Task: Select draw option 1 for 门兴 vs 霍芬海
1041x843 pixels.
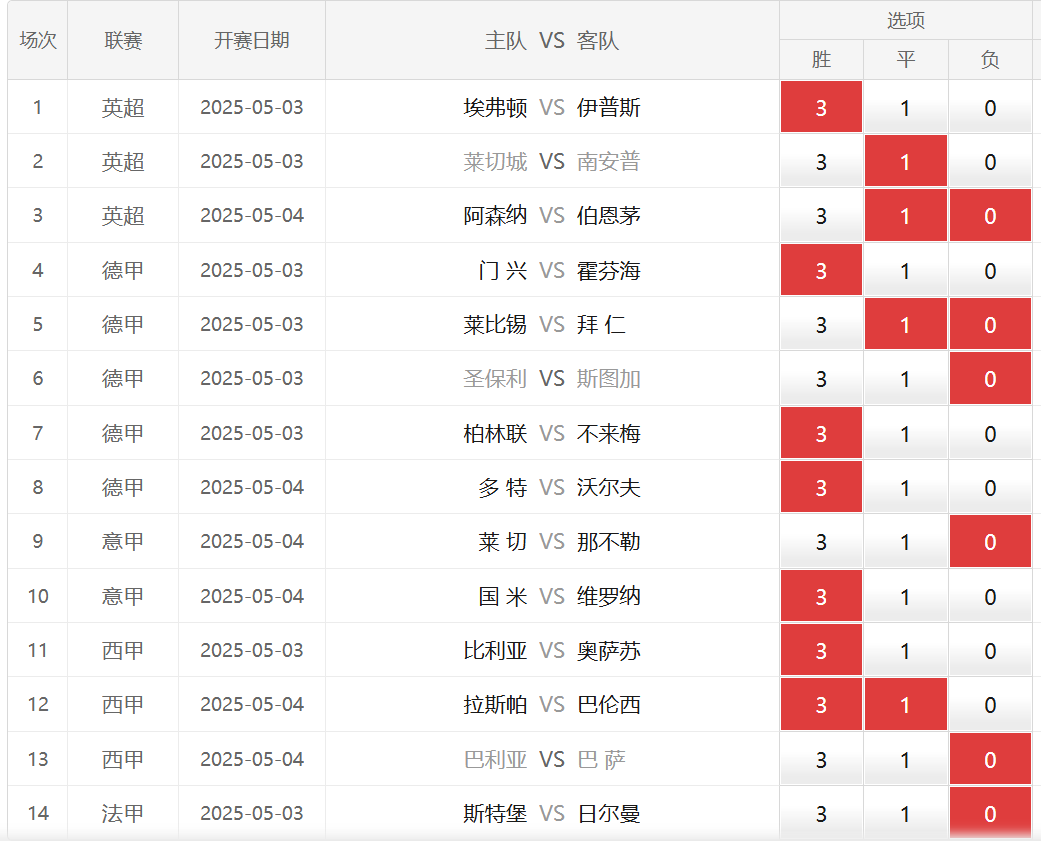Action: point(906,270)
